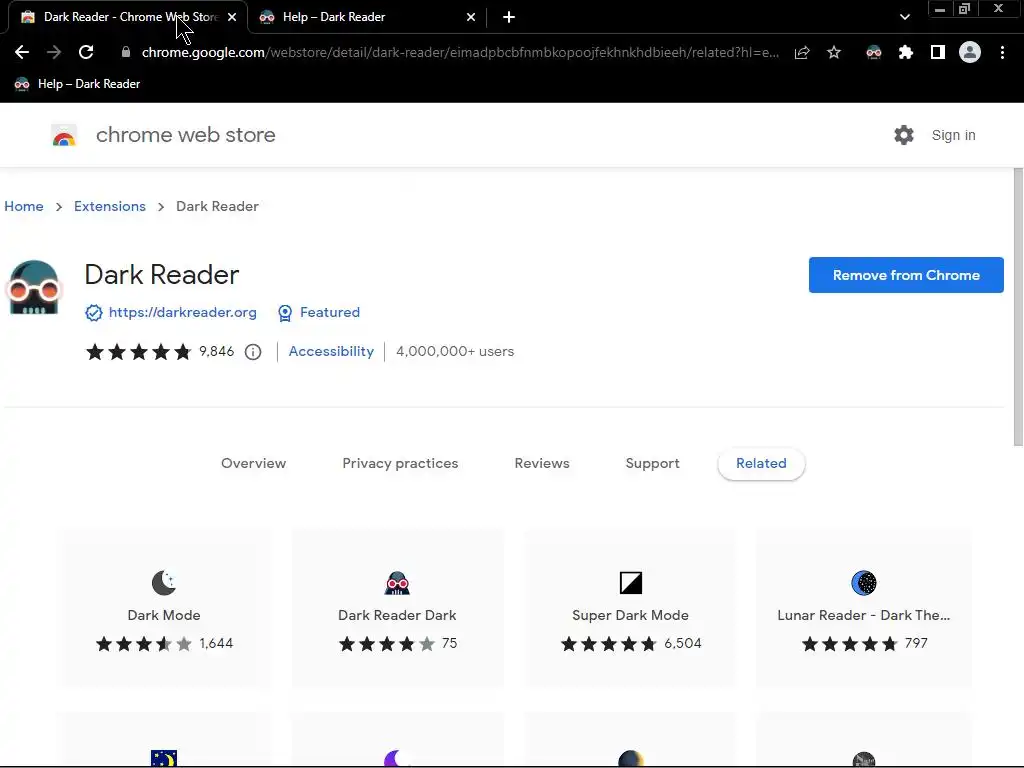Click the Dark Reader extension logo image

(34, 287)
